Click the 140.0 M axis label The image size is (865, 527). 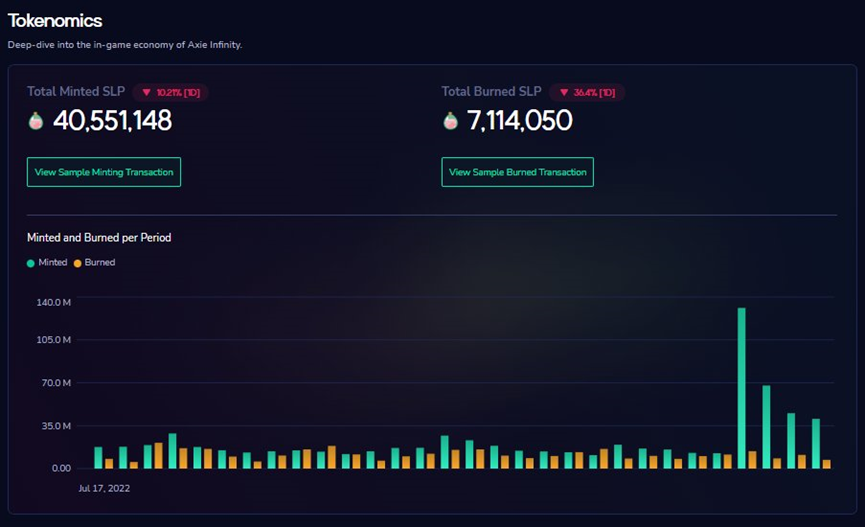pos(54,302)
